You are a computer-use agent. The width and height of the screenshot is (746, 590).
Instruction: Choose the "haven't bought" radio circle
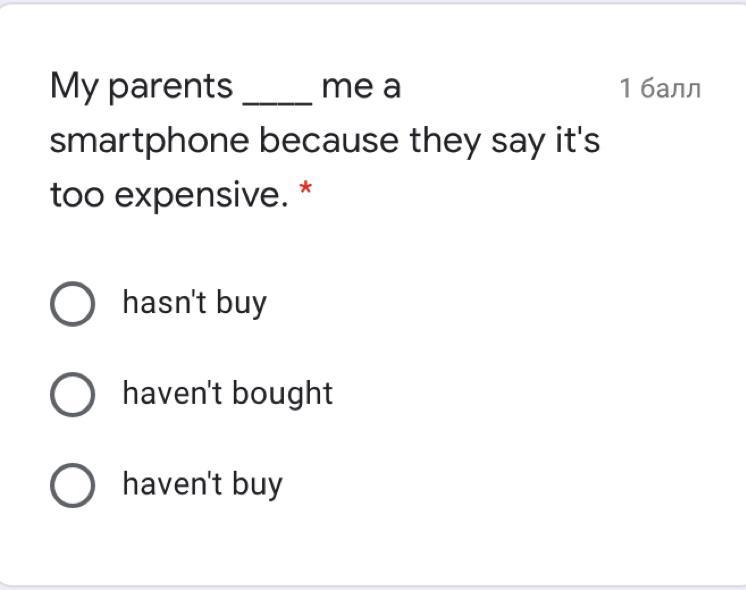tap(73, 395)
